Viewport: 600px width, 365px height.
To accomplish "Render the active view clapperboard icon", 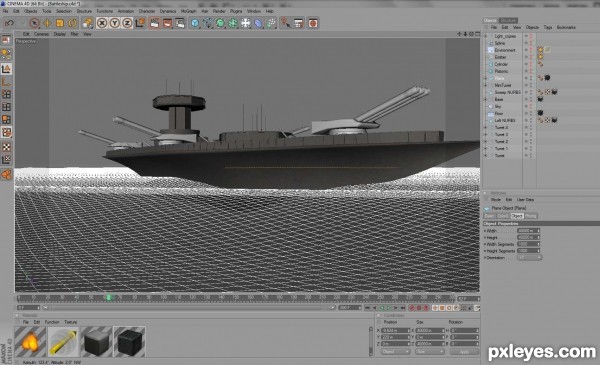I will (x=155, y=23).
